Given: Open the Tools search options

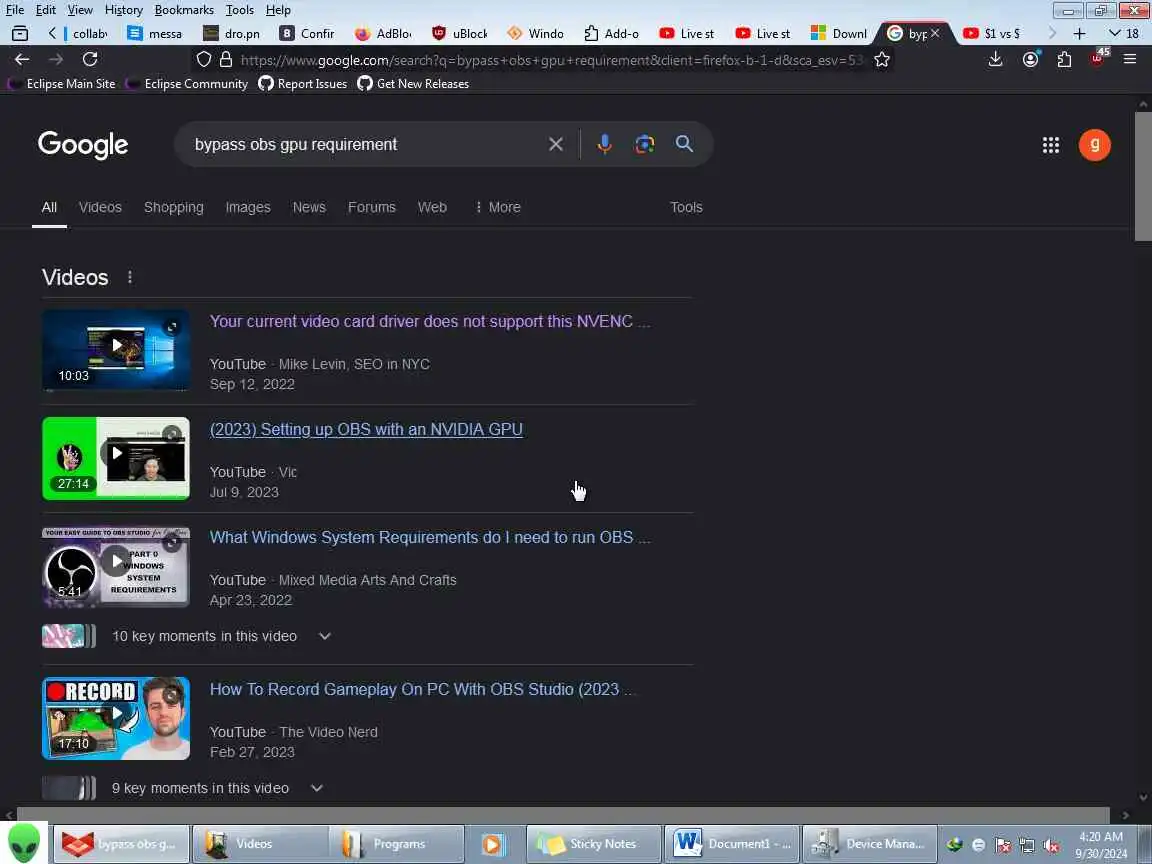Looking at the screenshot, I should (686, 207).
